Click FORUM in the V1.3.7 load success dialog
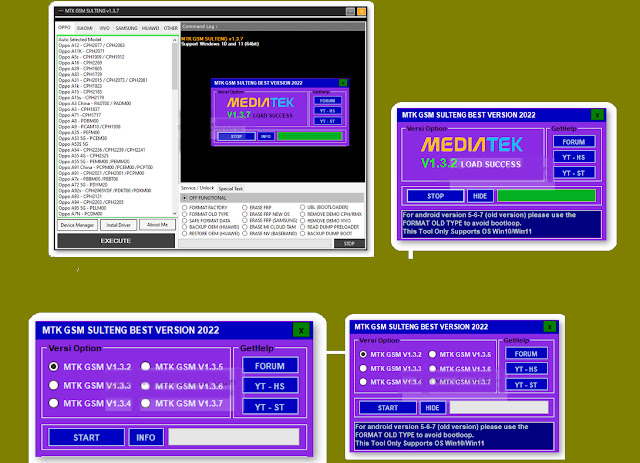Image resolution: width=640 pixels, height=463 pixels. [x=327, y=101]
